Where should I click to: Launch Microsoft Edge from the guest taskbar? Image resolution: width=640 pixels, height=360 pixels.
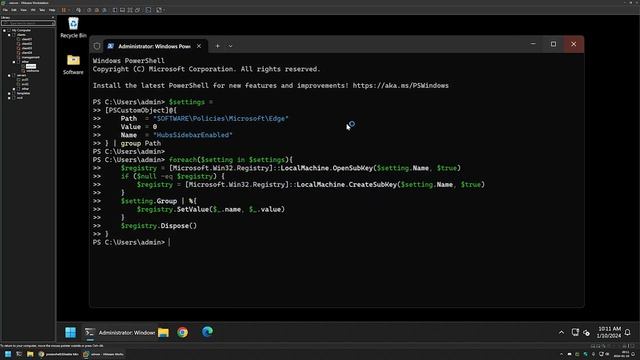point(207,332)
